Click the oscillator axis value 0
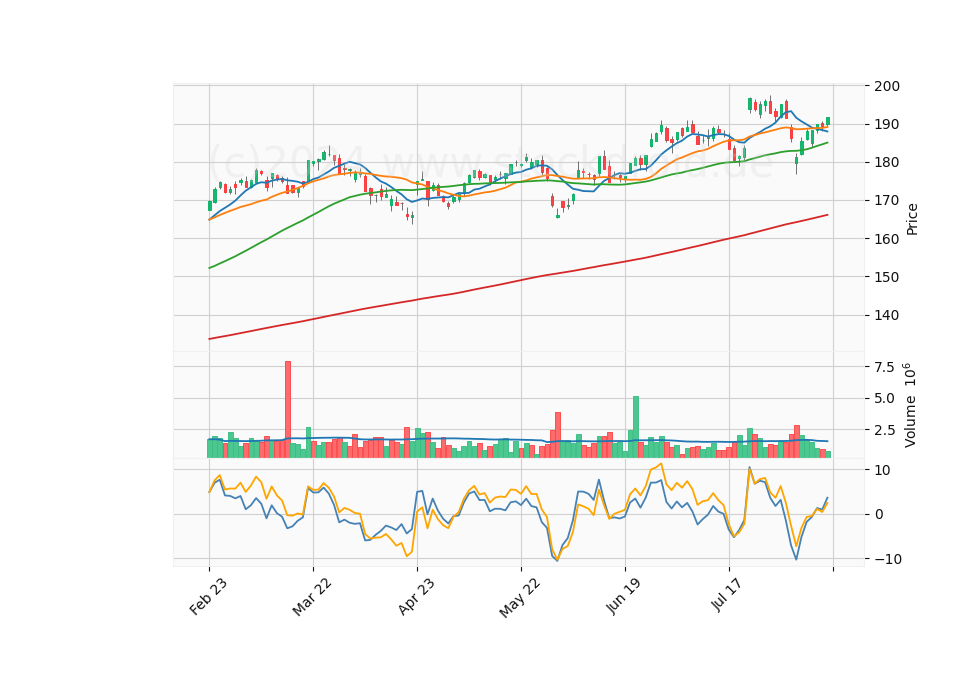The width and height of the screenshot is (960, 690). [879, 514]
